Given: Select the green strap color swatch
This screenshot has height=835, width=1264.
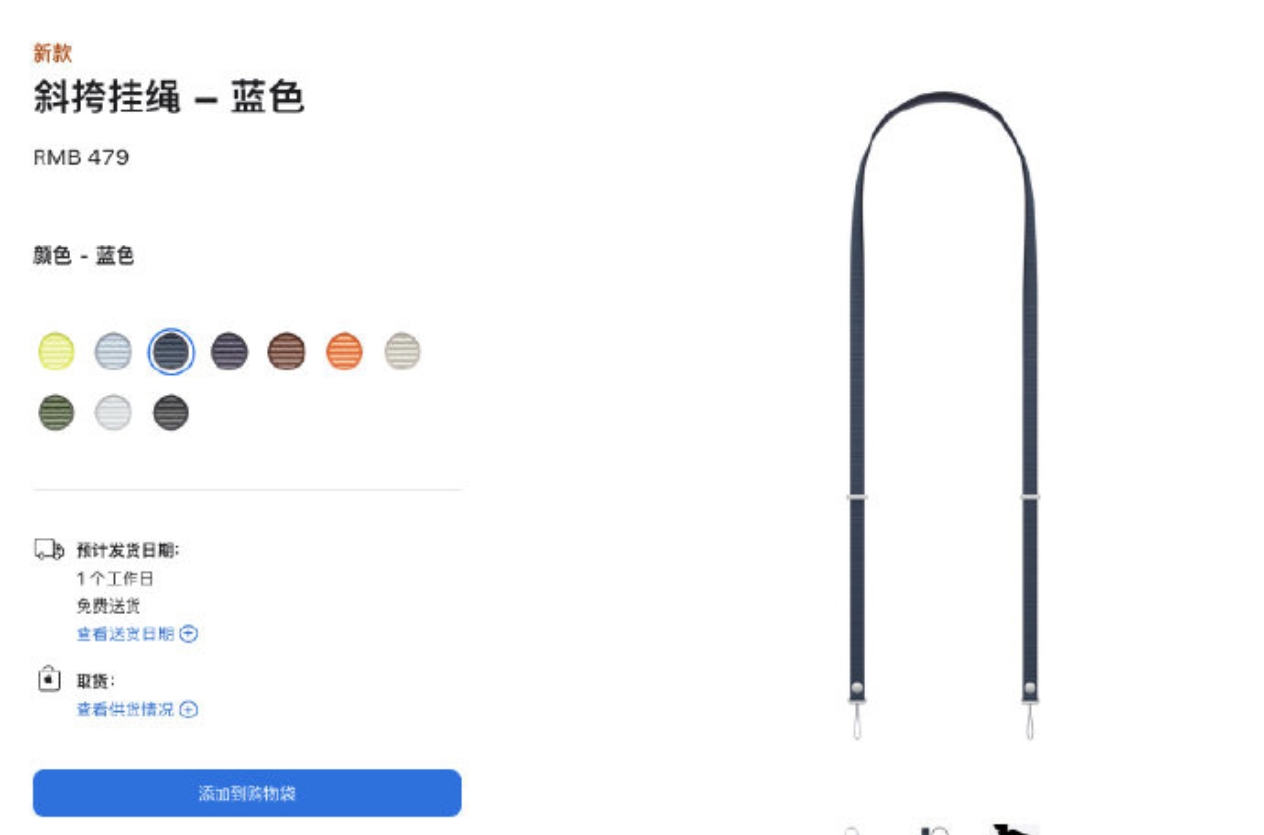Looking at the screenshot, I should pos(56,412).
